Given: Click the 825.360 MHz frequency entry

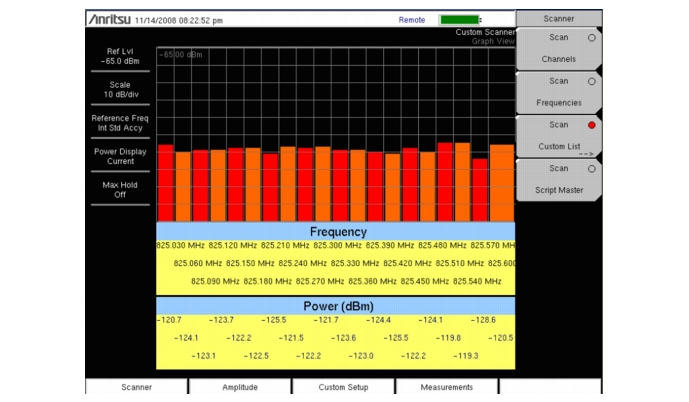Looking at the screenshot, I should [372, 281].
